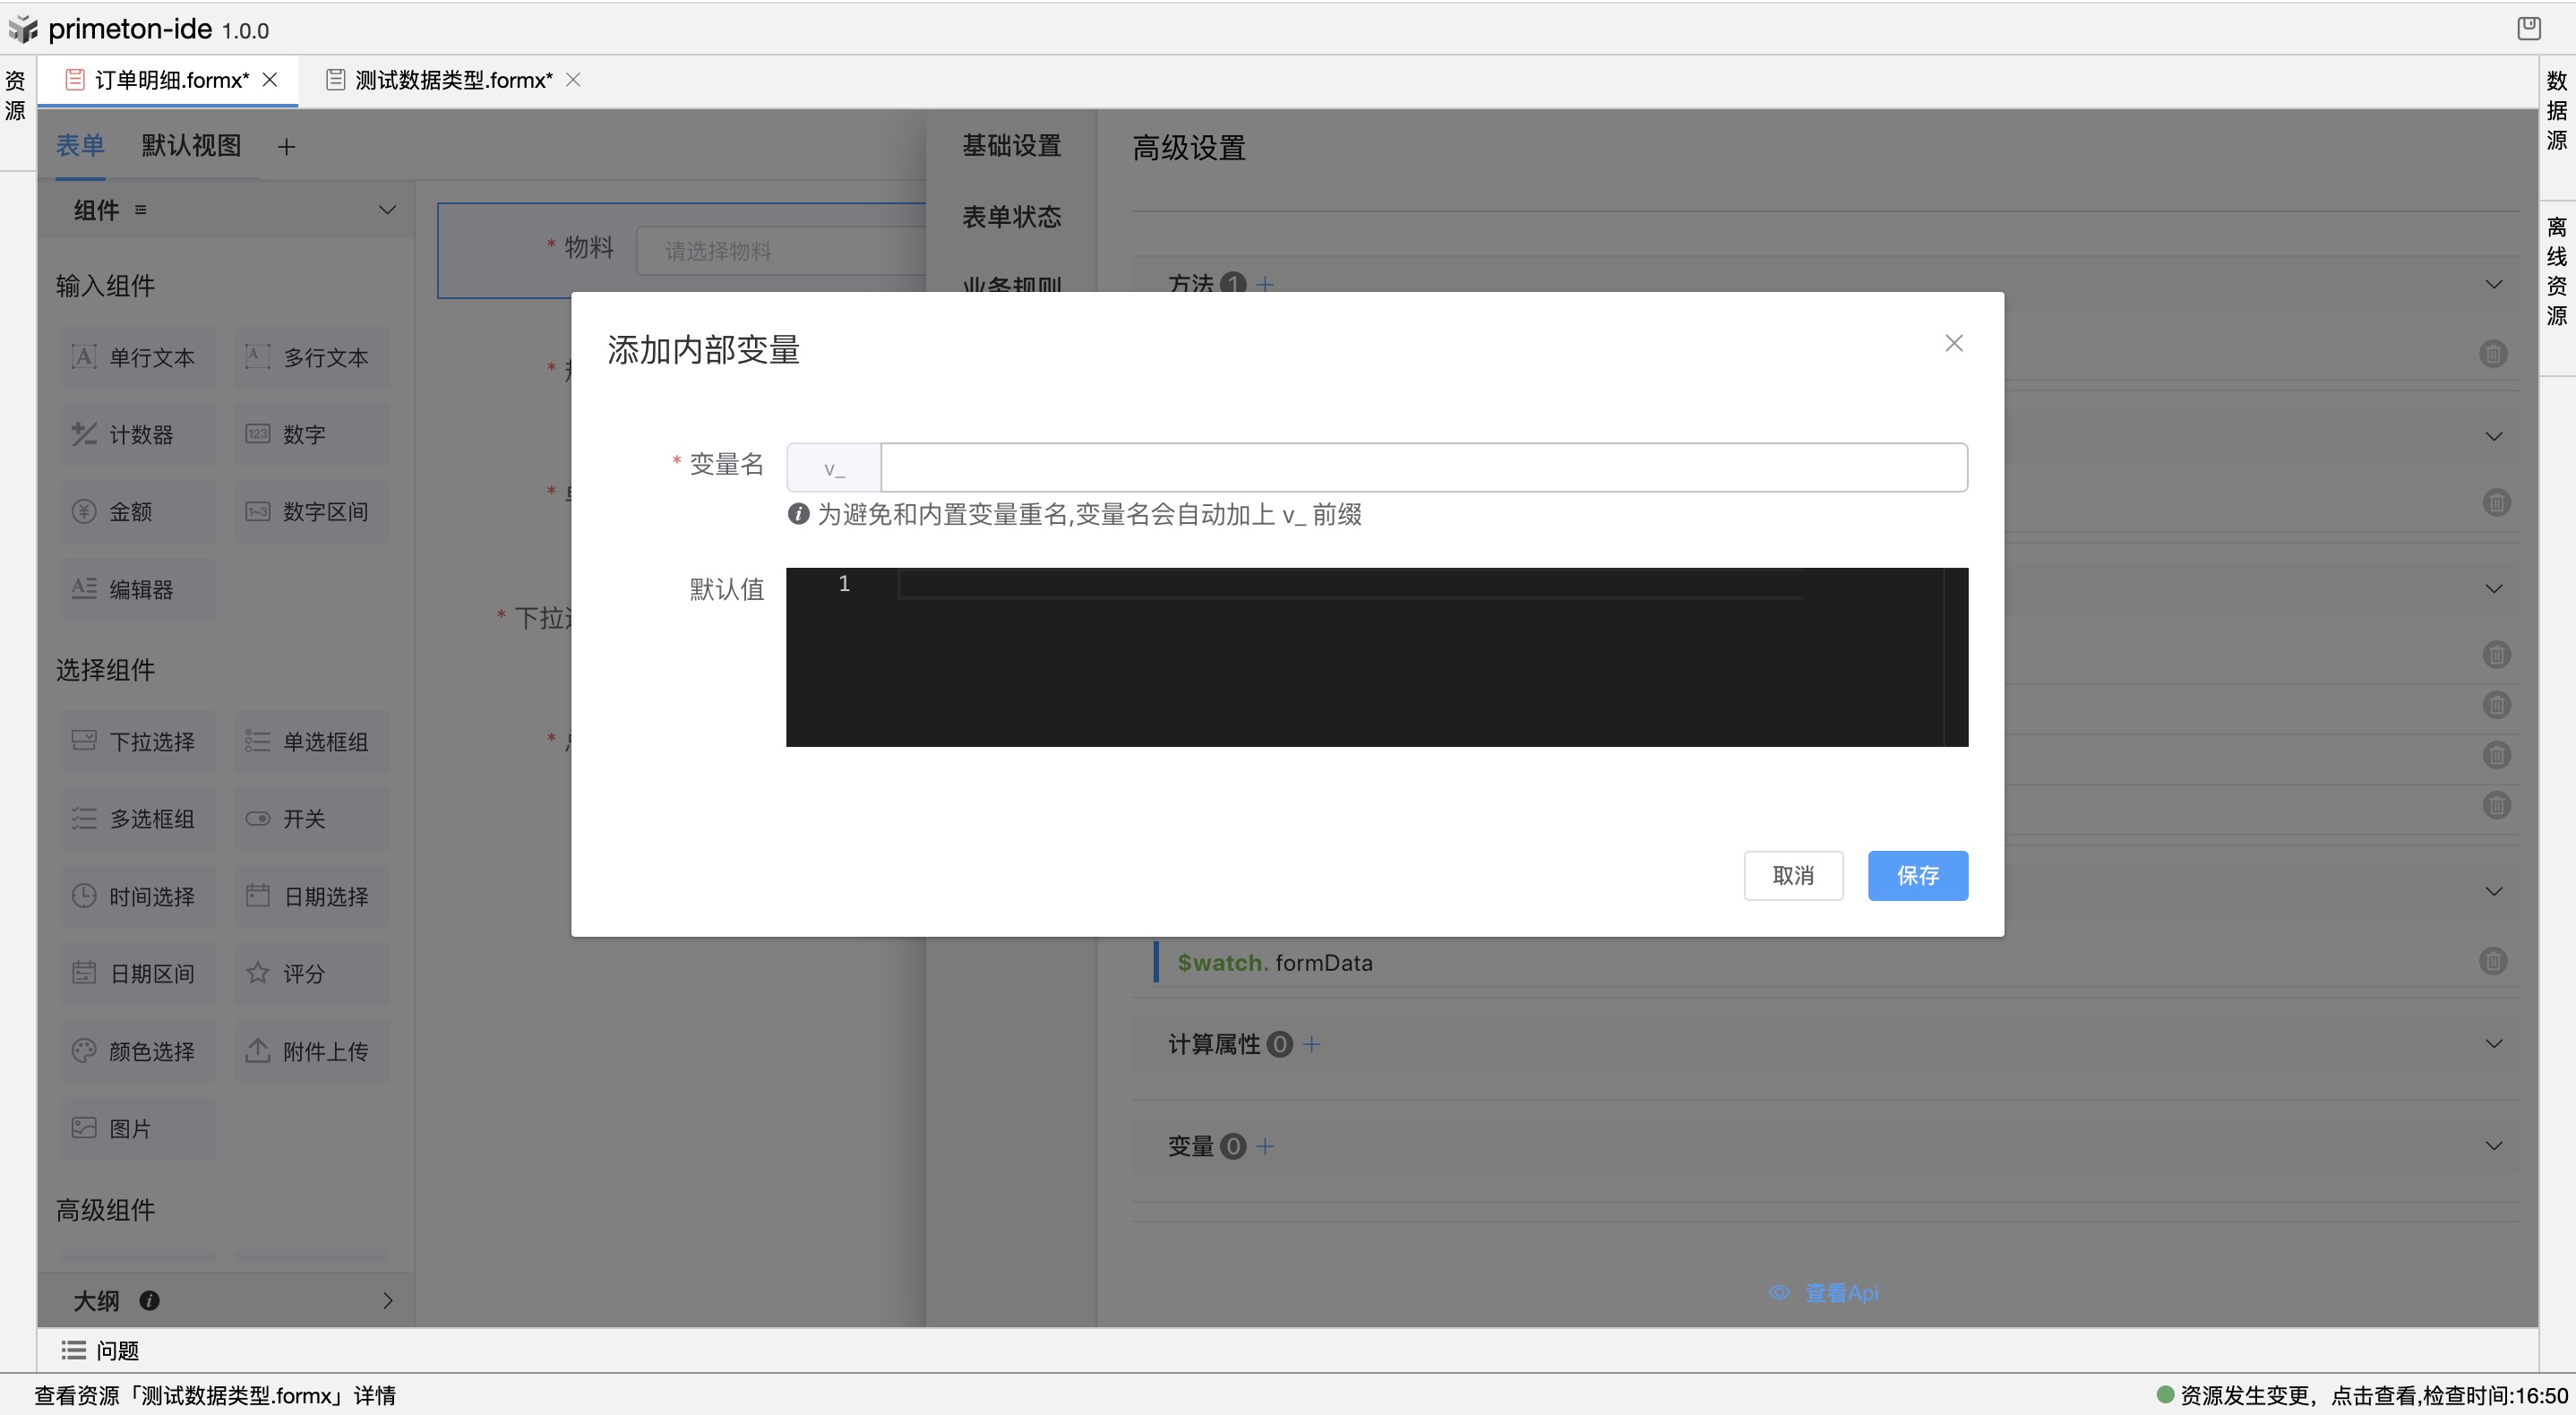Open the 颜色选择 color swatch icon
The width and height of the screenshot is (2576, 1415).
coord(83,1051)
